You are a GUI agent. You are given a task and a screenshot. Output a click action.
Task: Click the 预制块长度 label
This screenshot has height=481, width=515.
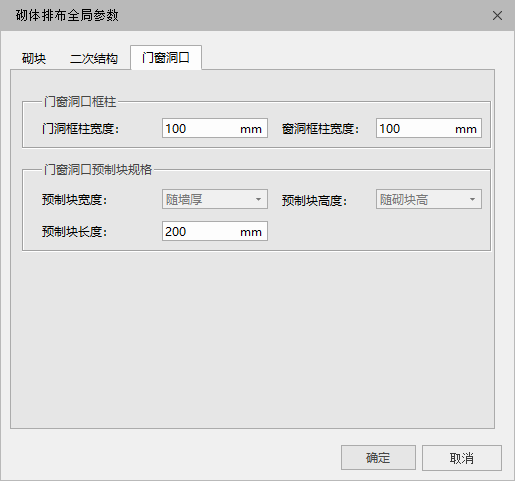[74, 232]
